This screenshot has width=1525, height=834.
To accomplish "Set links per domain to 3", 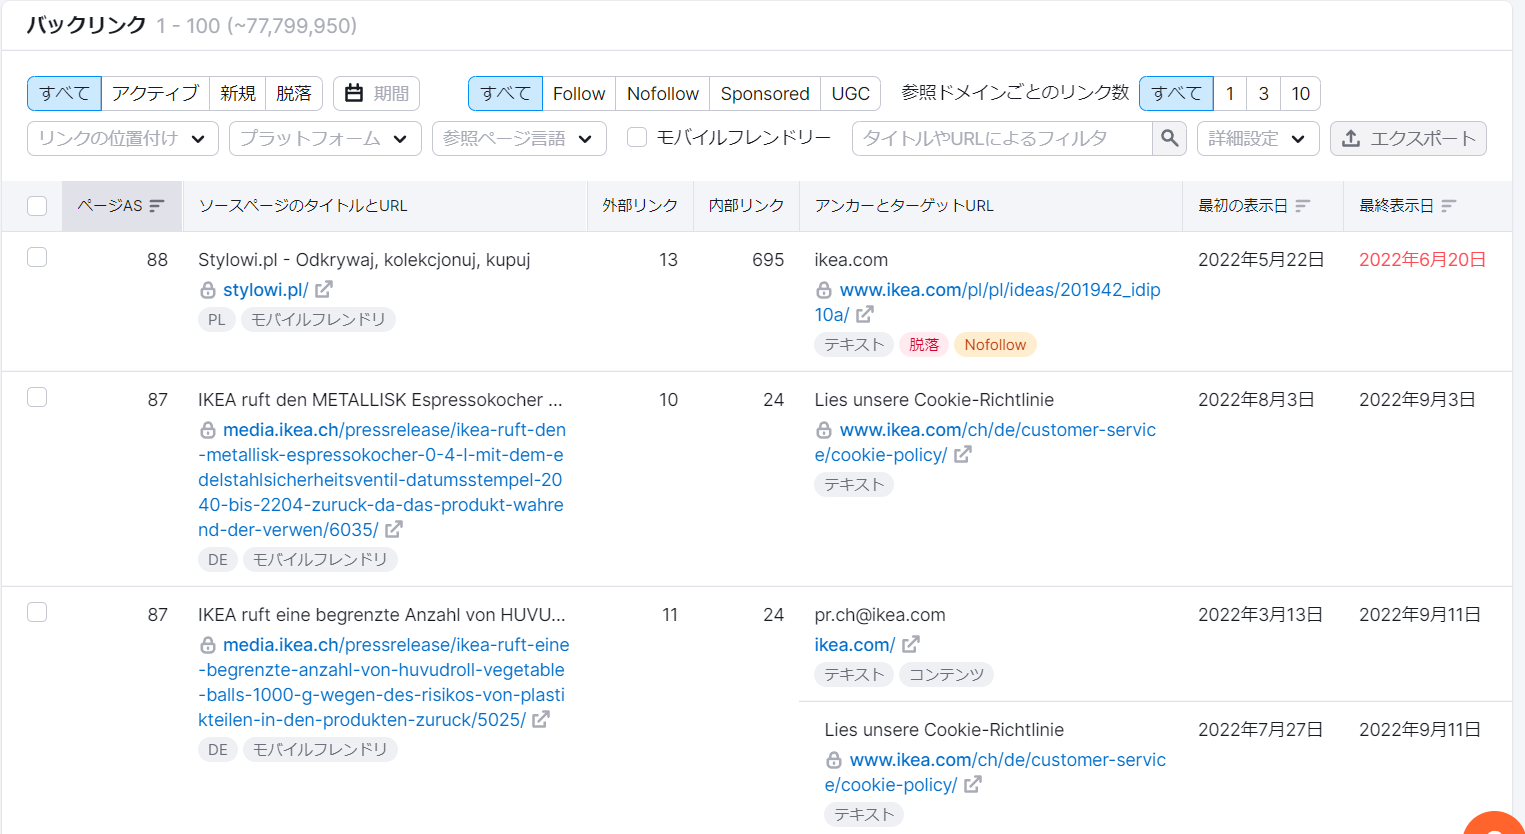I will click(1264, 93).
